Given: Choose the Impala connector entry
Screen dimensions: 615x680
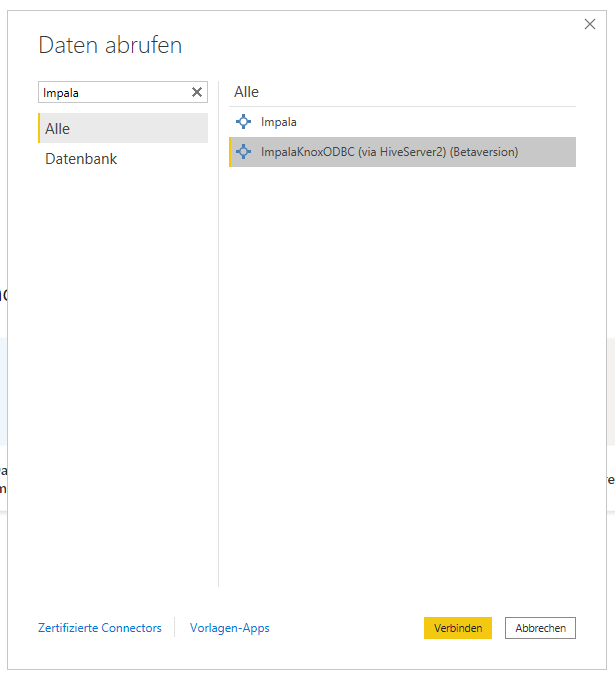Looking at the screenshot, I should [402, 122].
